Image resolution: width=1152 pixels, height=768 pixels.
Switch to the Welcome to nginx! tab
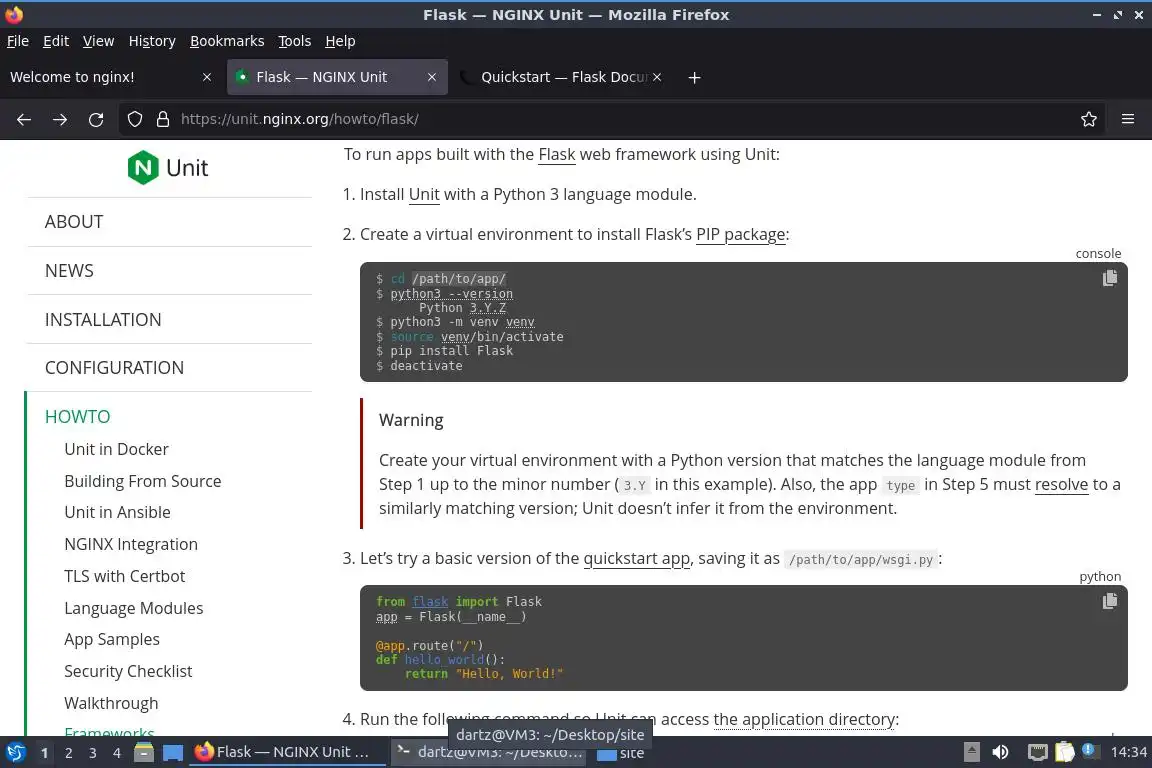(111, 77)
